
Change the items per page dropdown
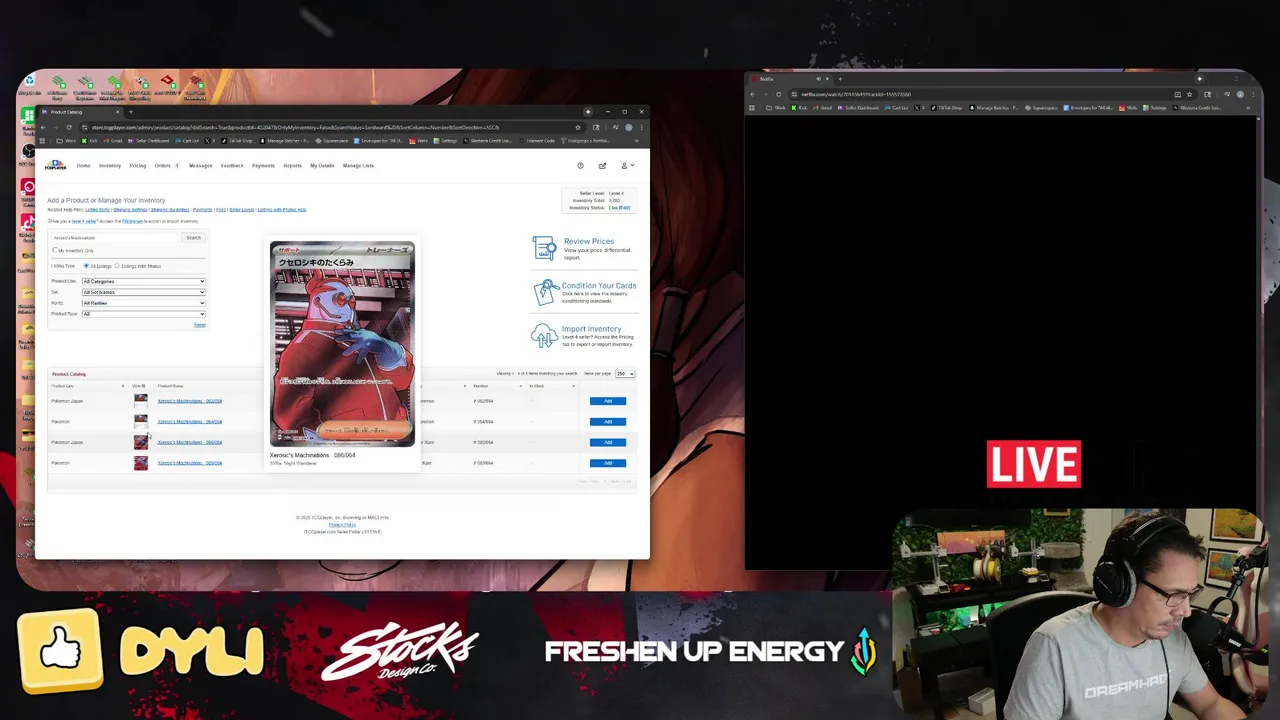pos(625,374)
